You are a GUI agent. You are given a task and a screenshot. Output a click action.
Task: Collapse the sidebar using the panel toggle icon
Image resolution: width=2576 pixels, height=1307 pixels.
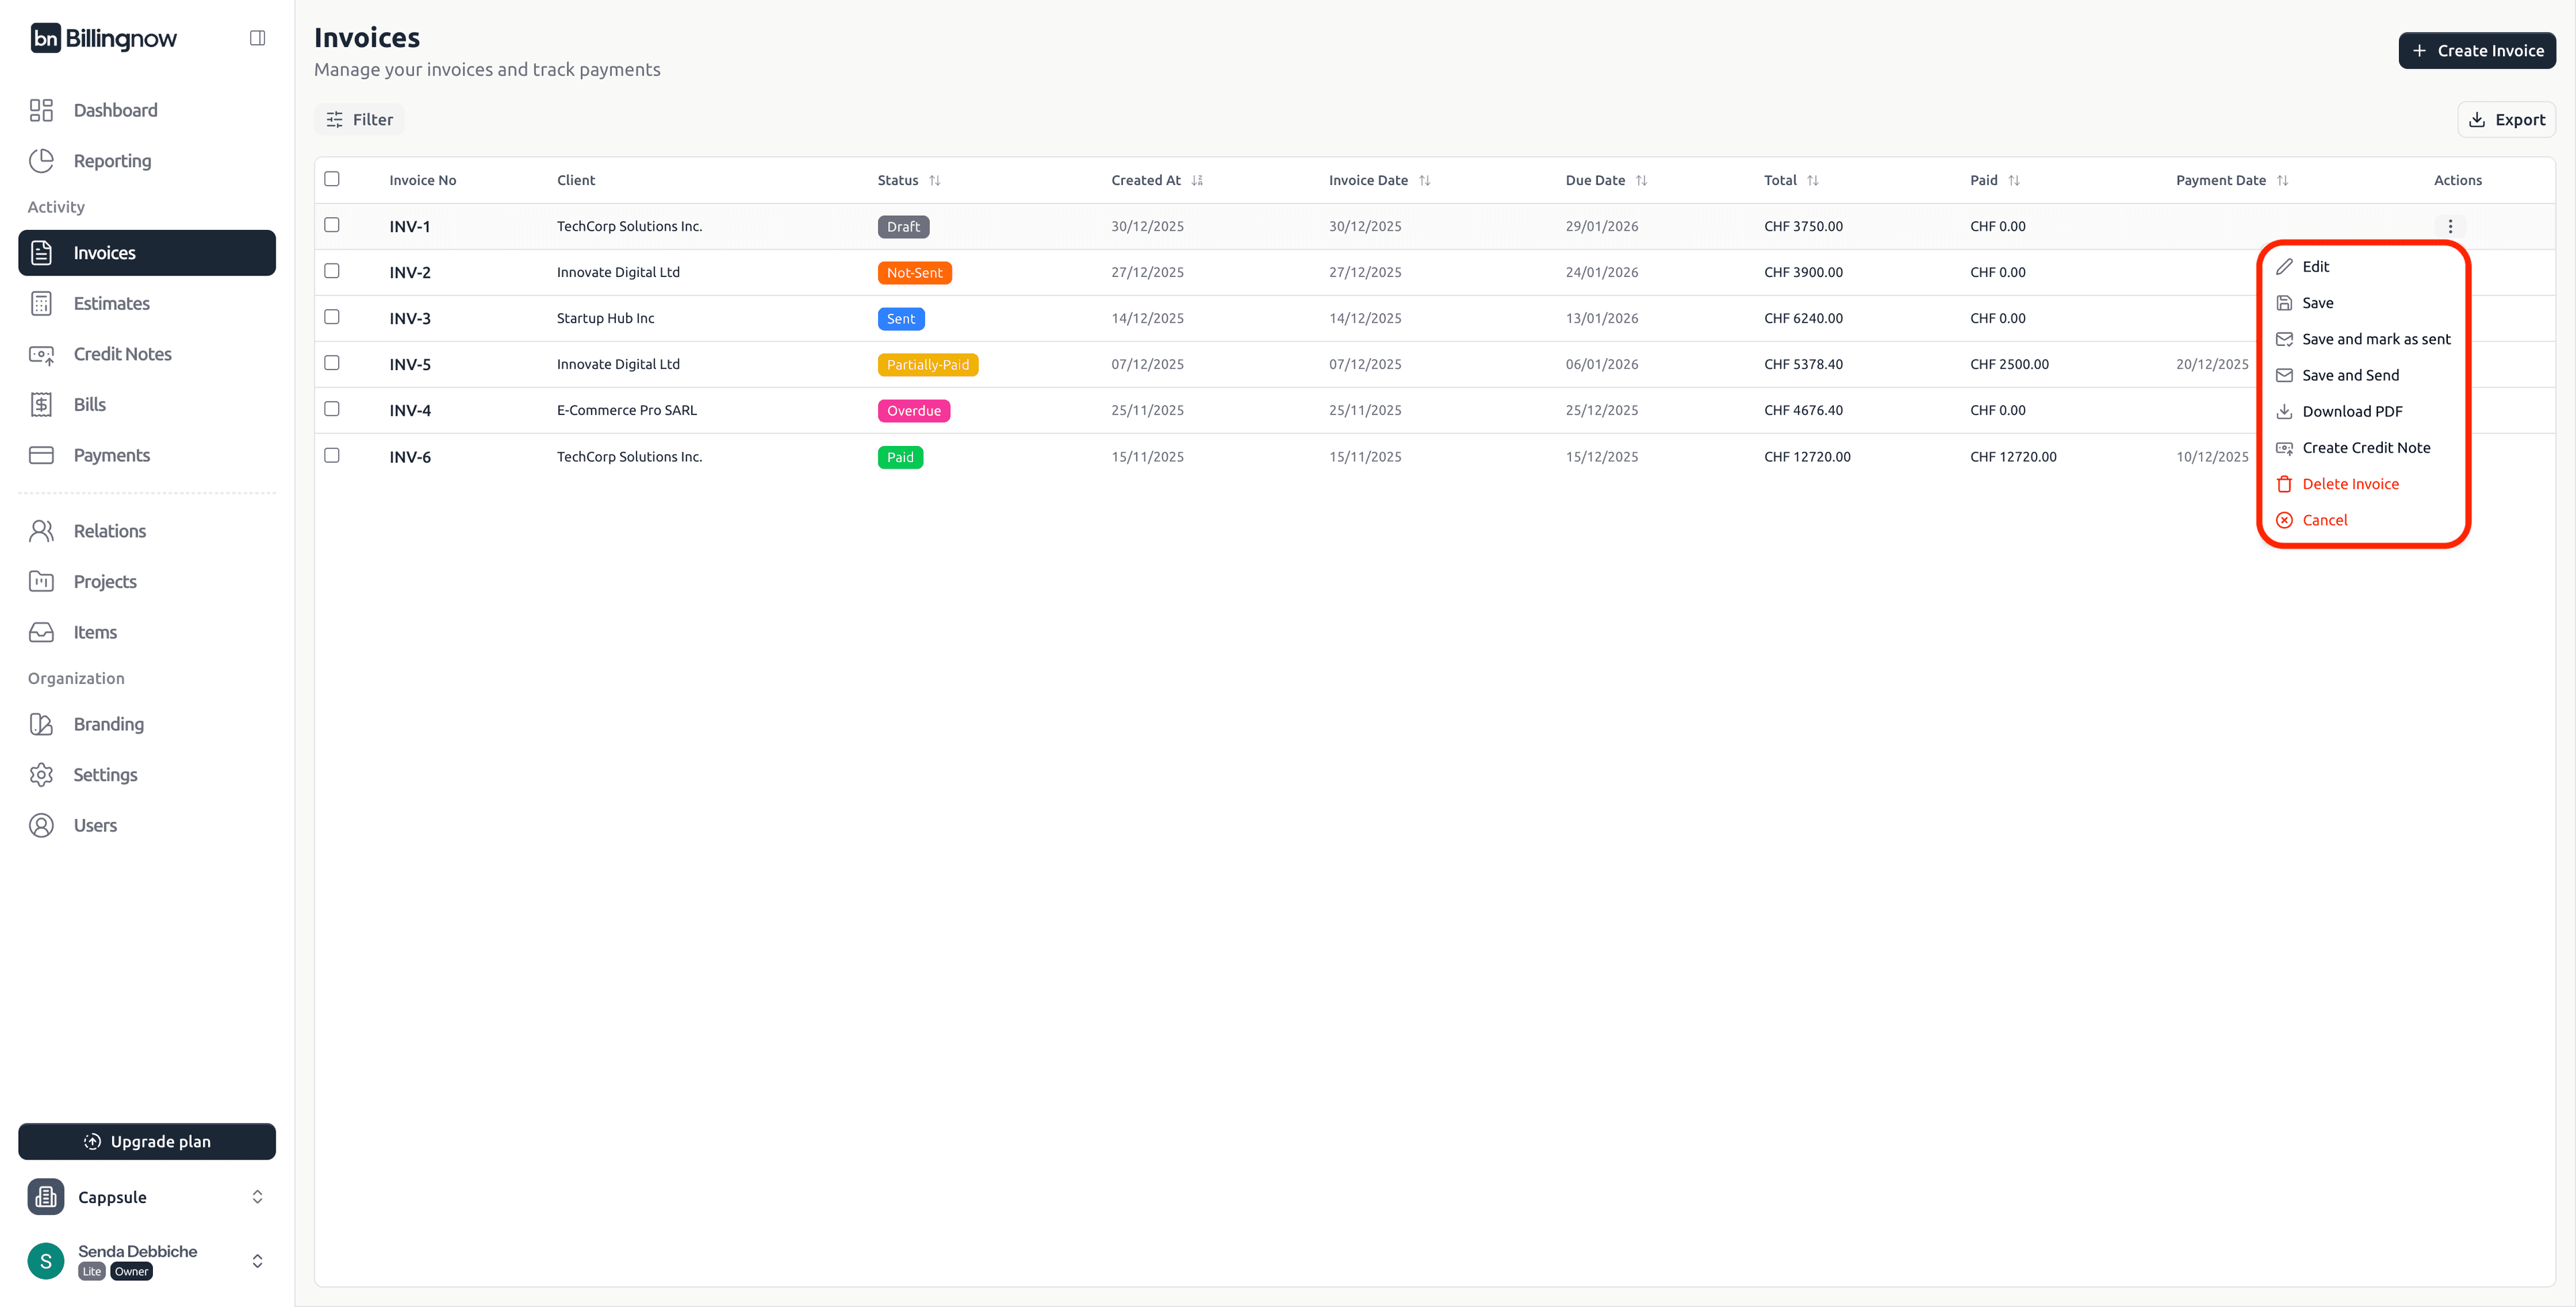(257, 37)
